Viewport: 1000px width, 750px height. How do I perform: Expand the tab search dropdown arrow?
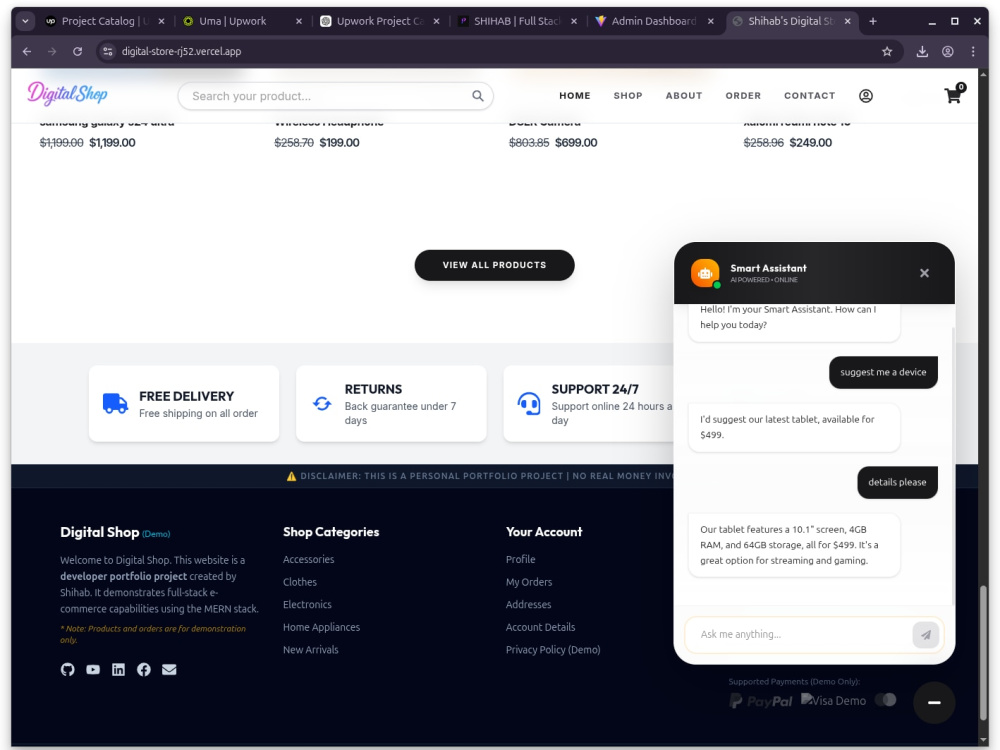(x=25, y=21)
